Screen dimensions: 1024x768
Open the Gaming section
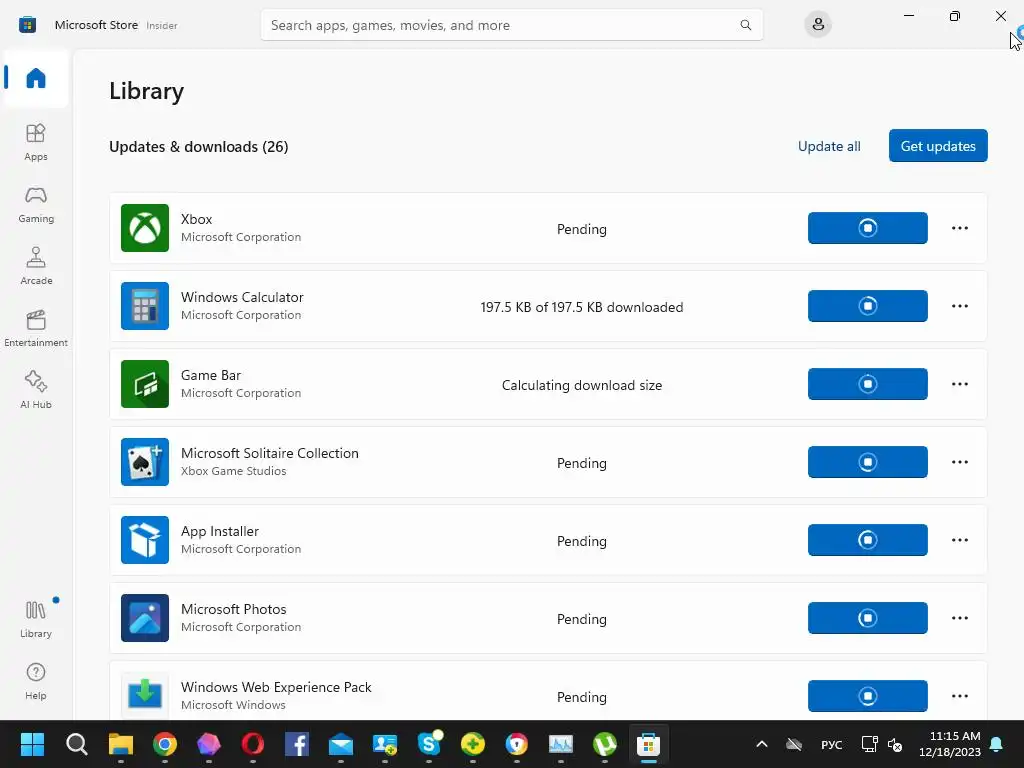(36, 204)
